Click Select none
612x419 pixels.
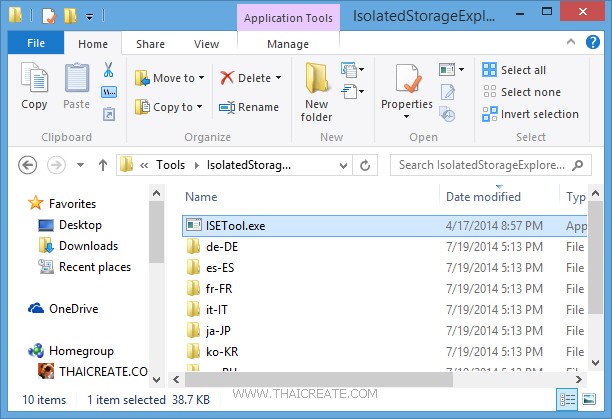point(522,92)
